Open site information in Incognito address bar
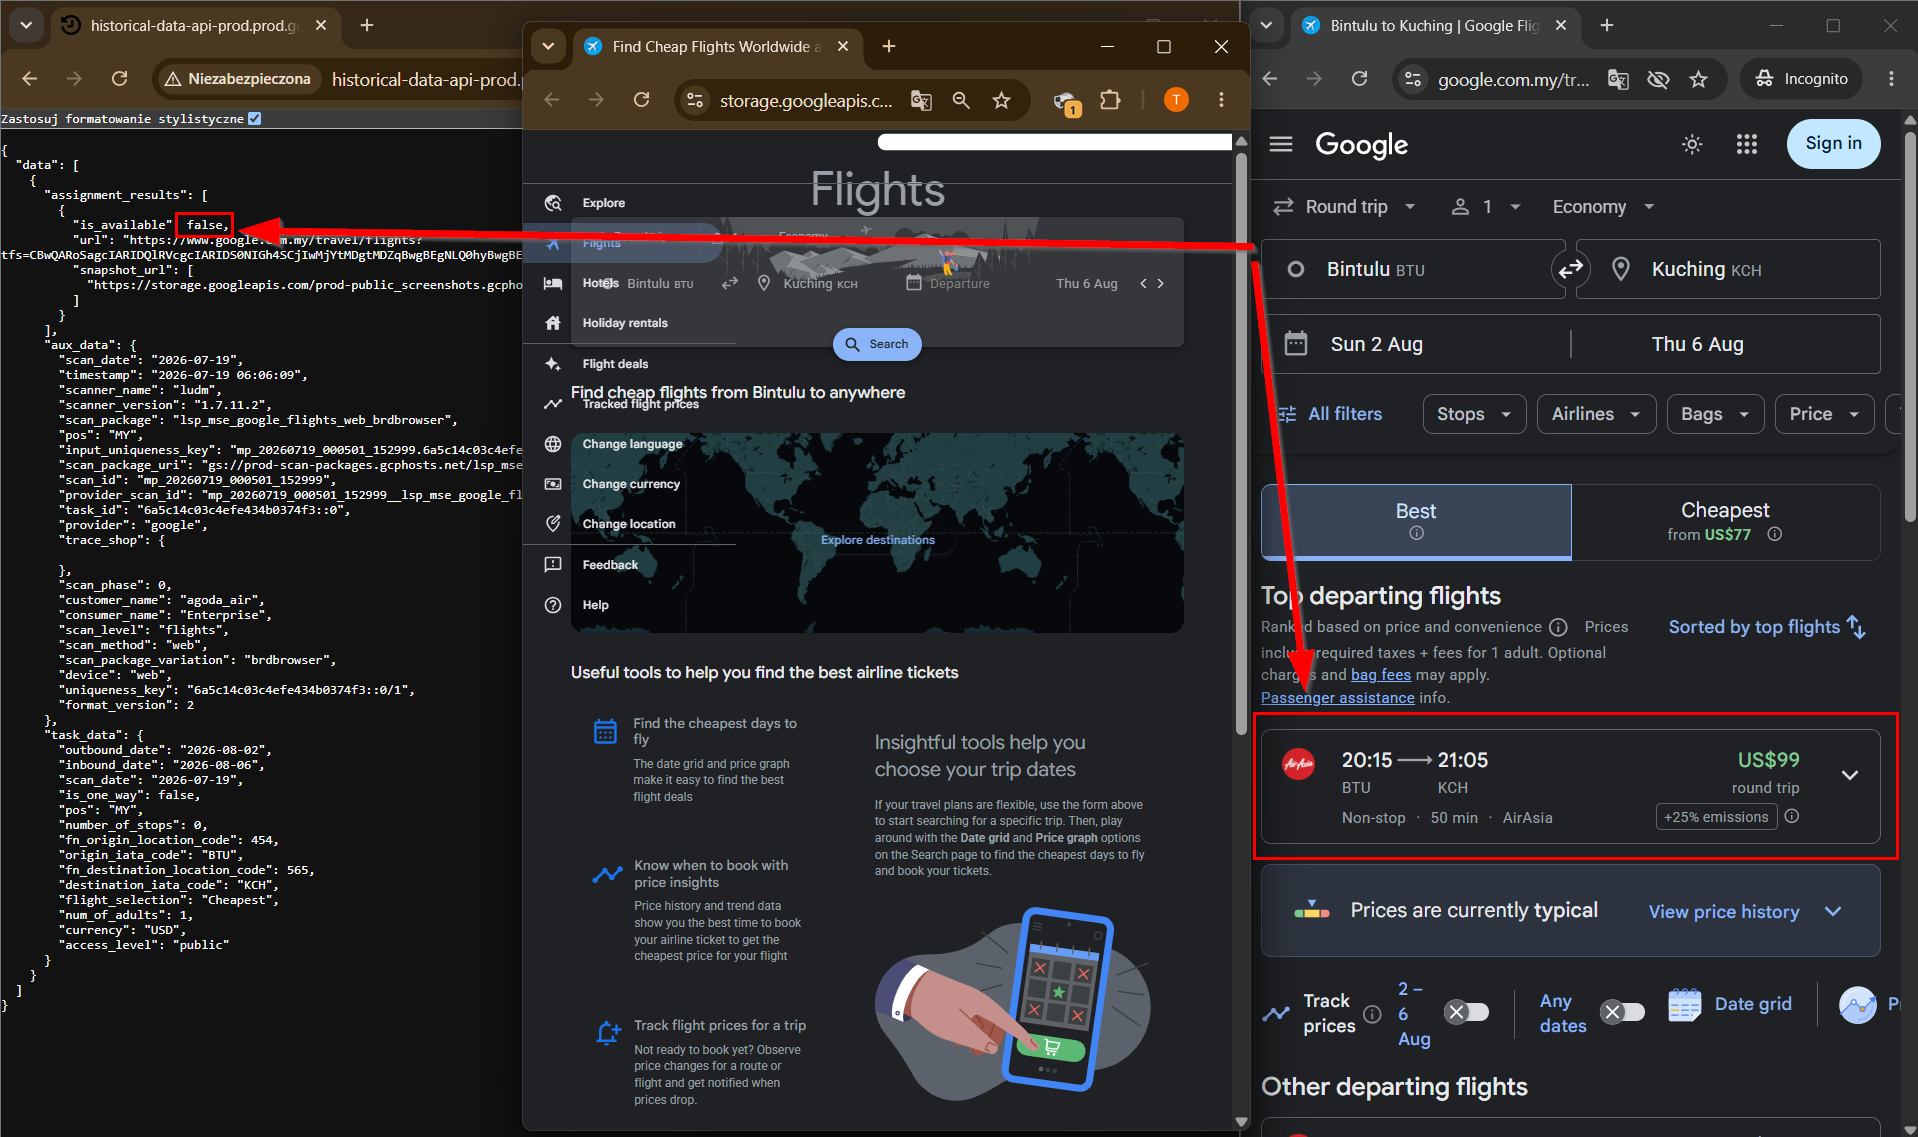 coord(1413,79)
